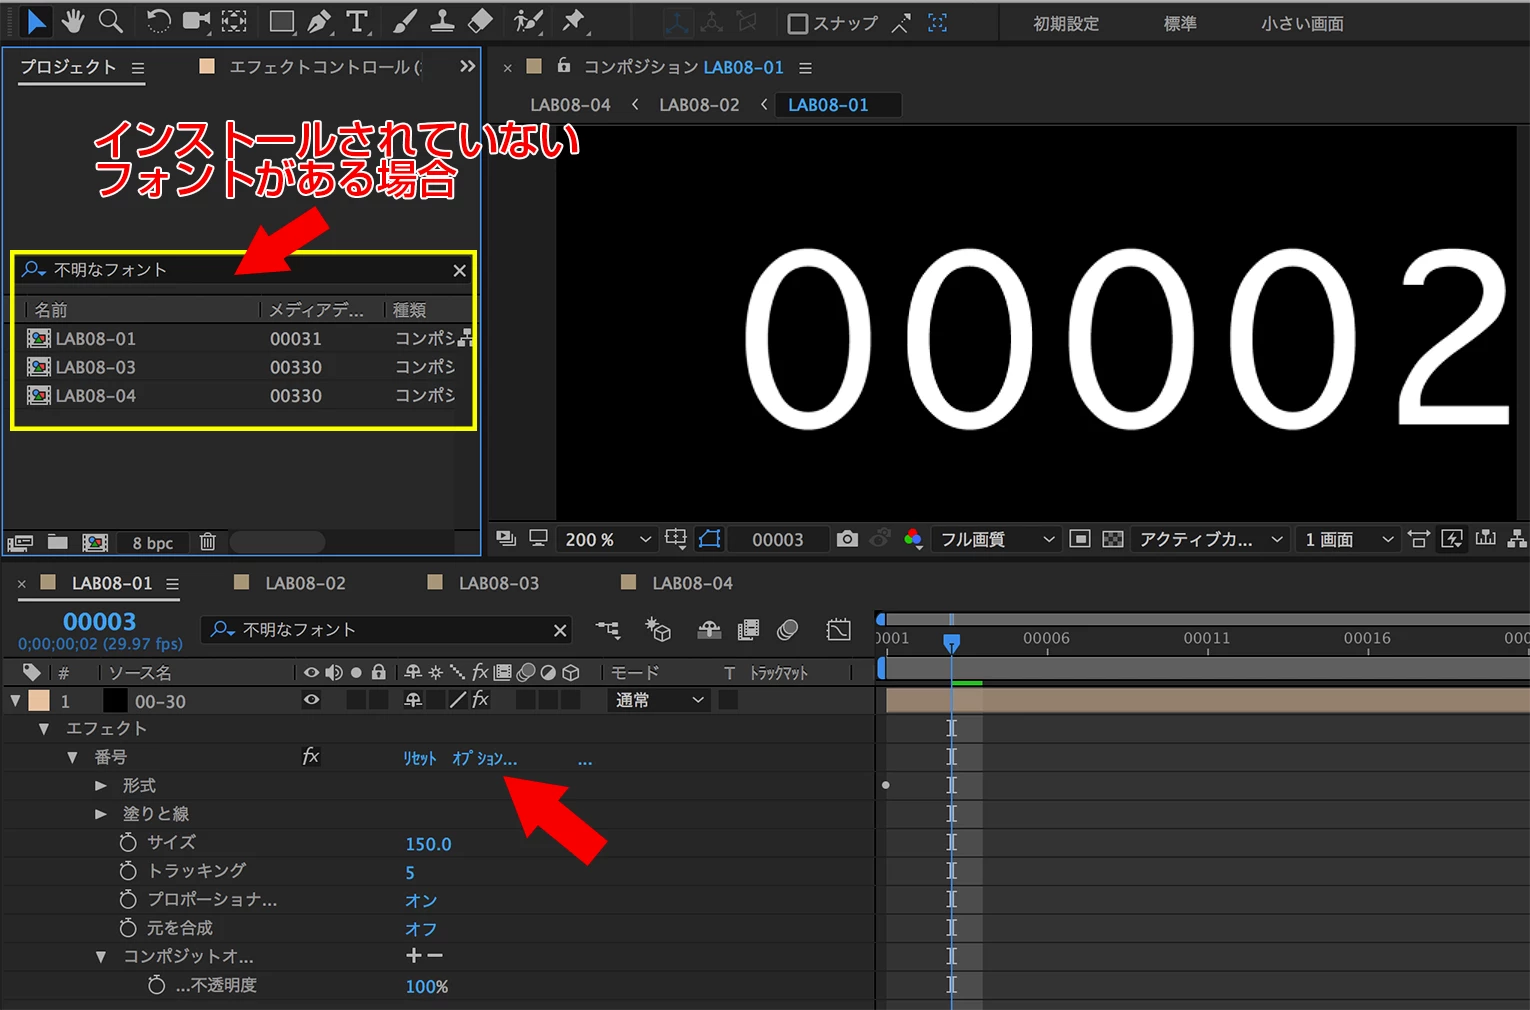The height and width of the screenshot is (1010, 1530).
Task: Enable motion blur icon in timeline
Action: [x=788, y=629]
